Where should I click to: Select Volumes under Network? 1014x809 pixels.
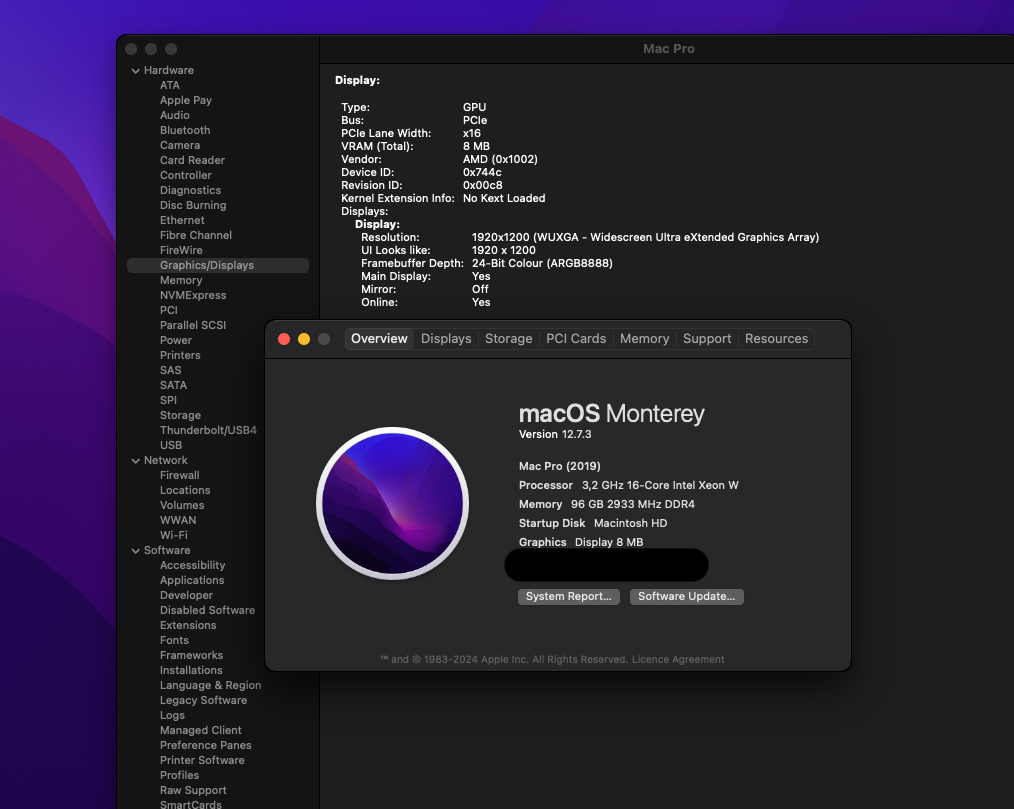click(182, 505)
